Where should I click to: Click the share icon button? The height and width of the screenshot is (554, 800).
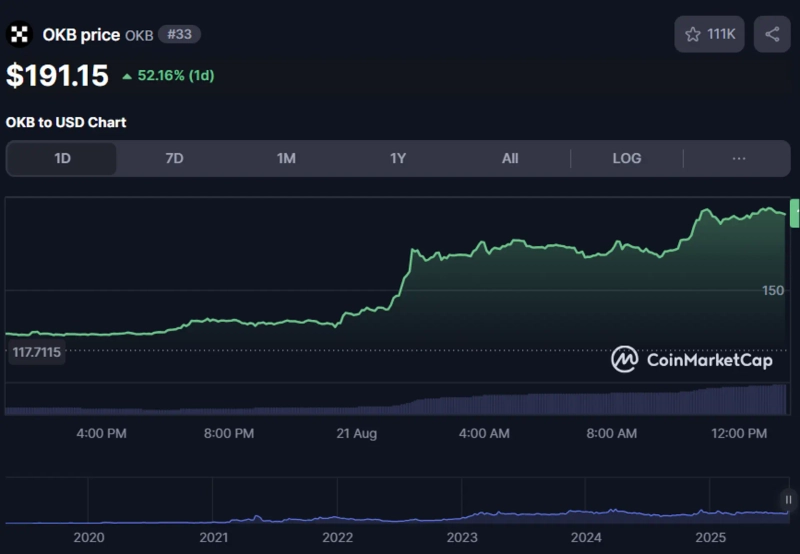(772, 34)
